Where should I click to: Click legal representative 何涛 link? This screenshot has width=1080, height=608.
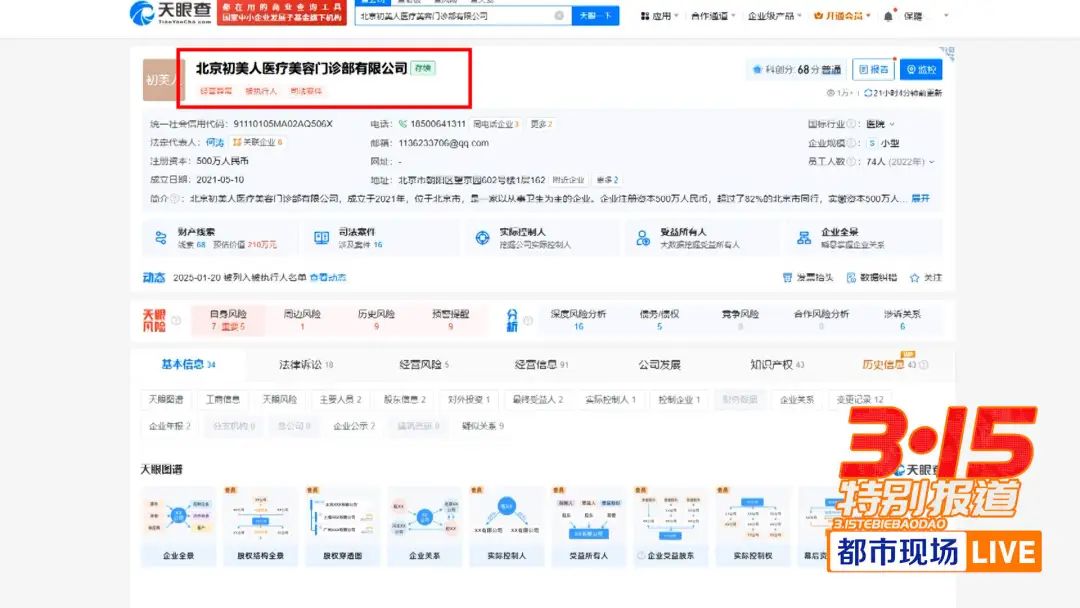click(215, 143)
